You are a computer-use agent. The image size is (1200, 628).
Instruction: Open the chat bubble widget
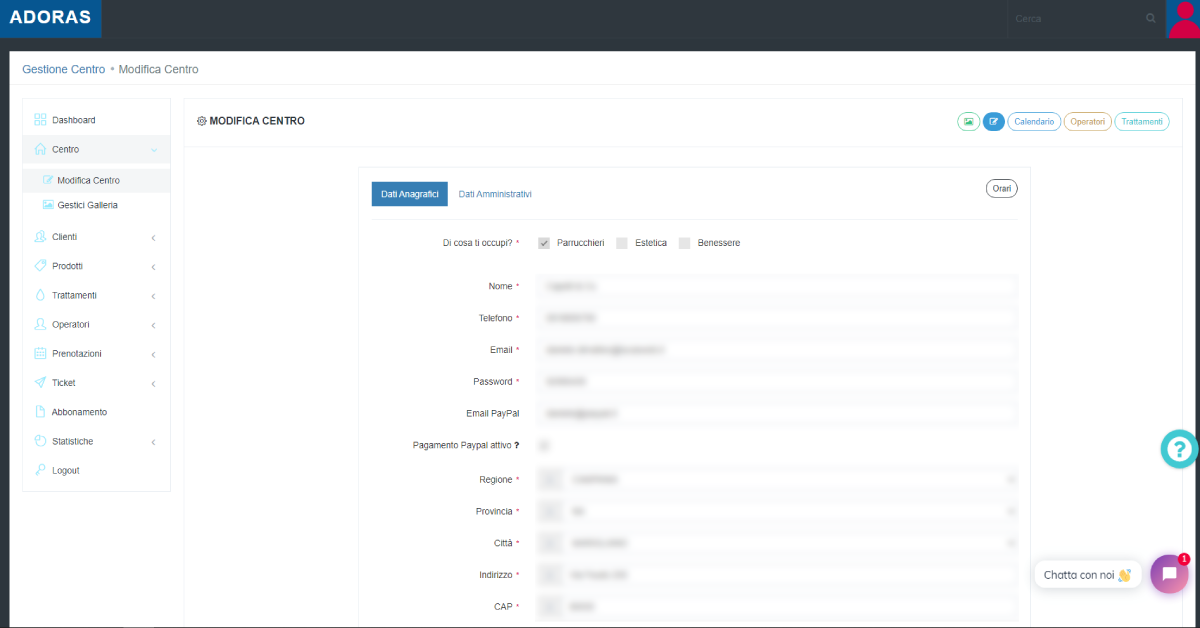coord(1169,574)
